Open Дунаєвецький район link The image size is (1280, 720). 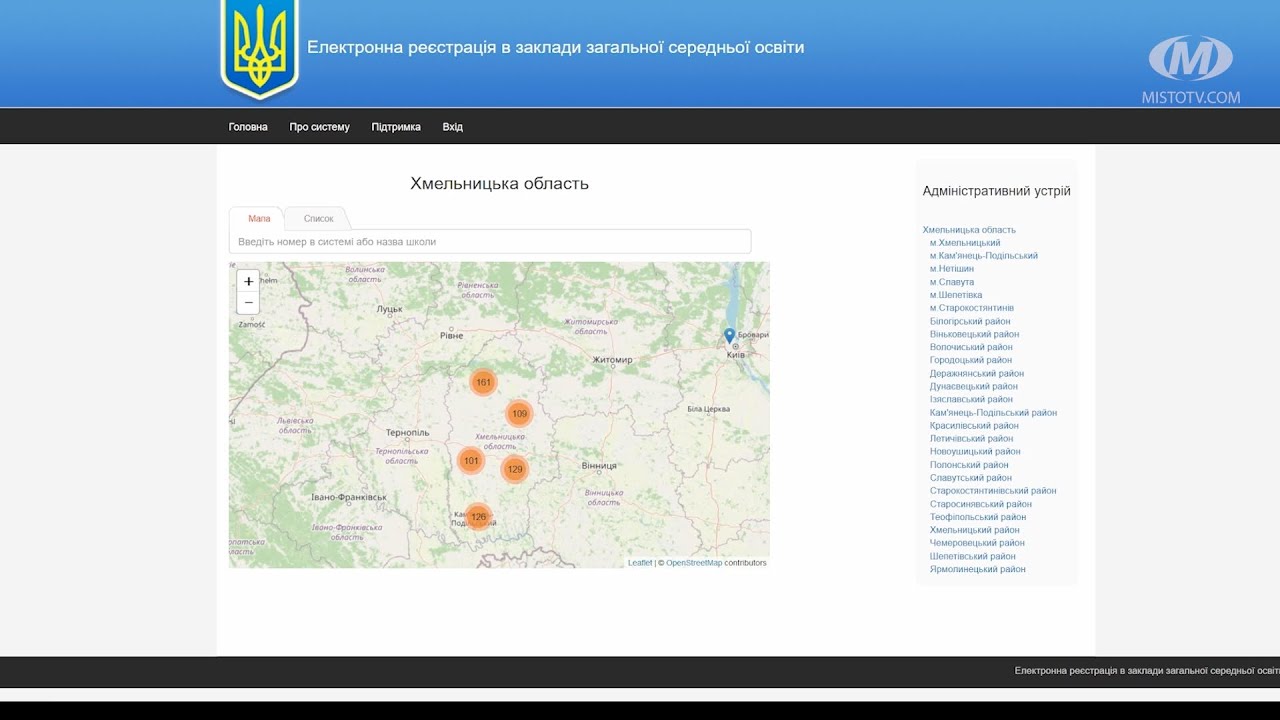pos(974,386)
